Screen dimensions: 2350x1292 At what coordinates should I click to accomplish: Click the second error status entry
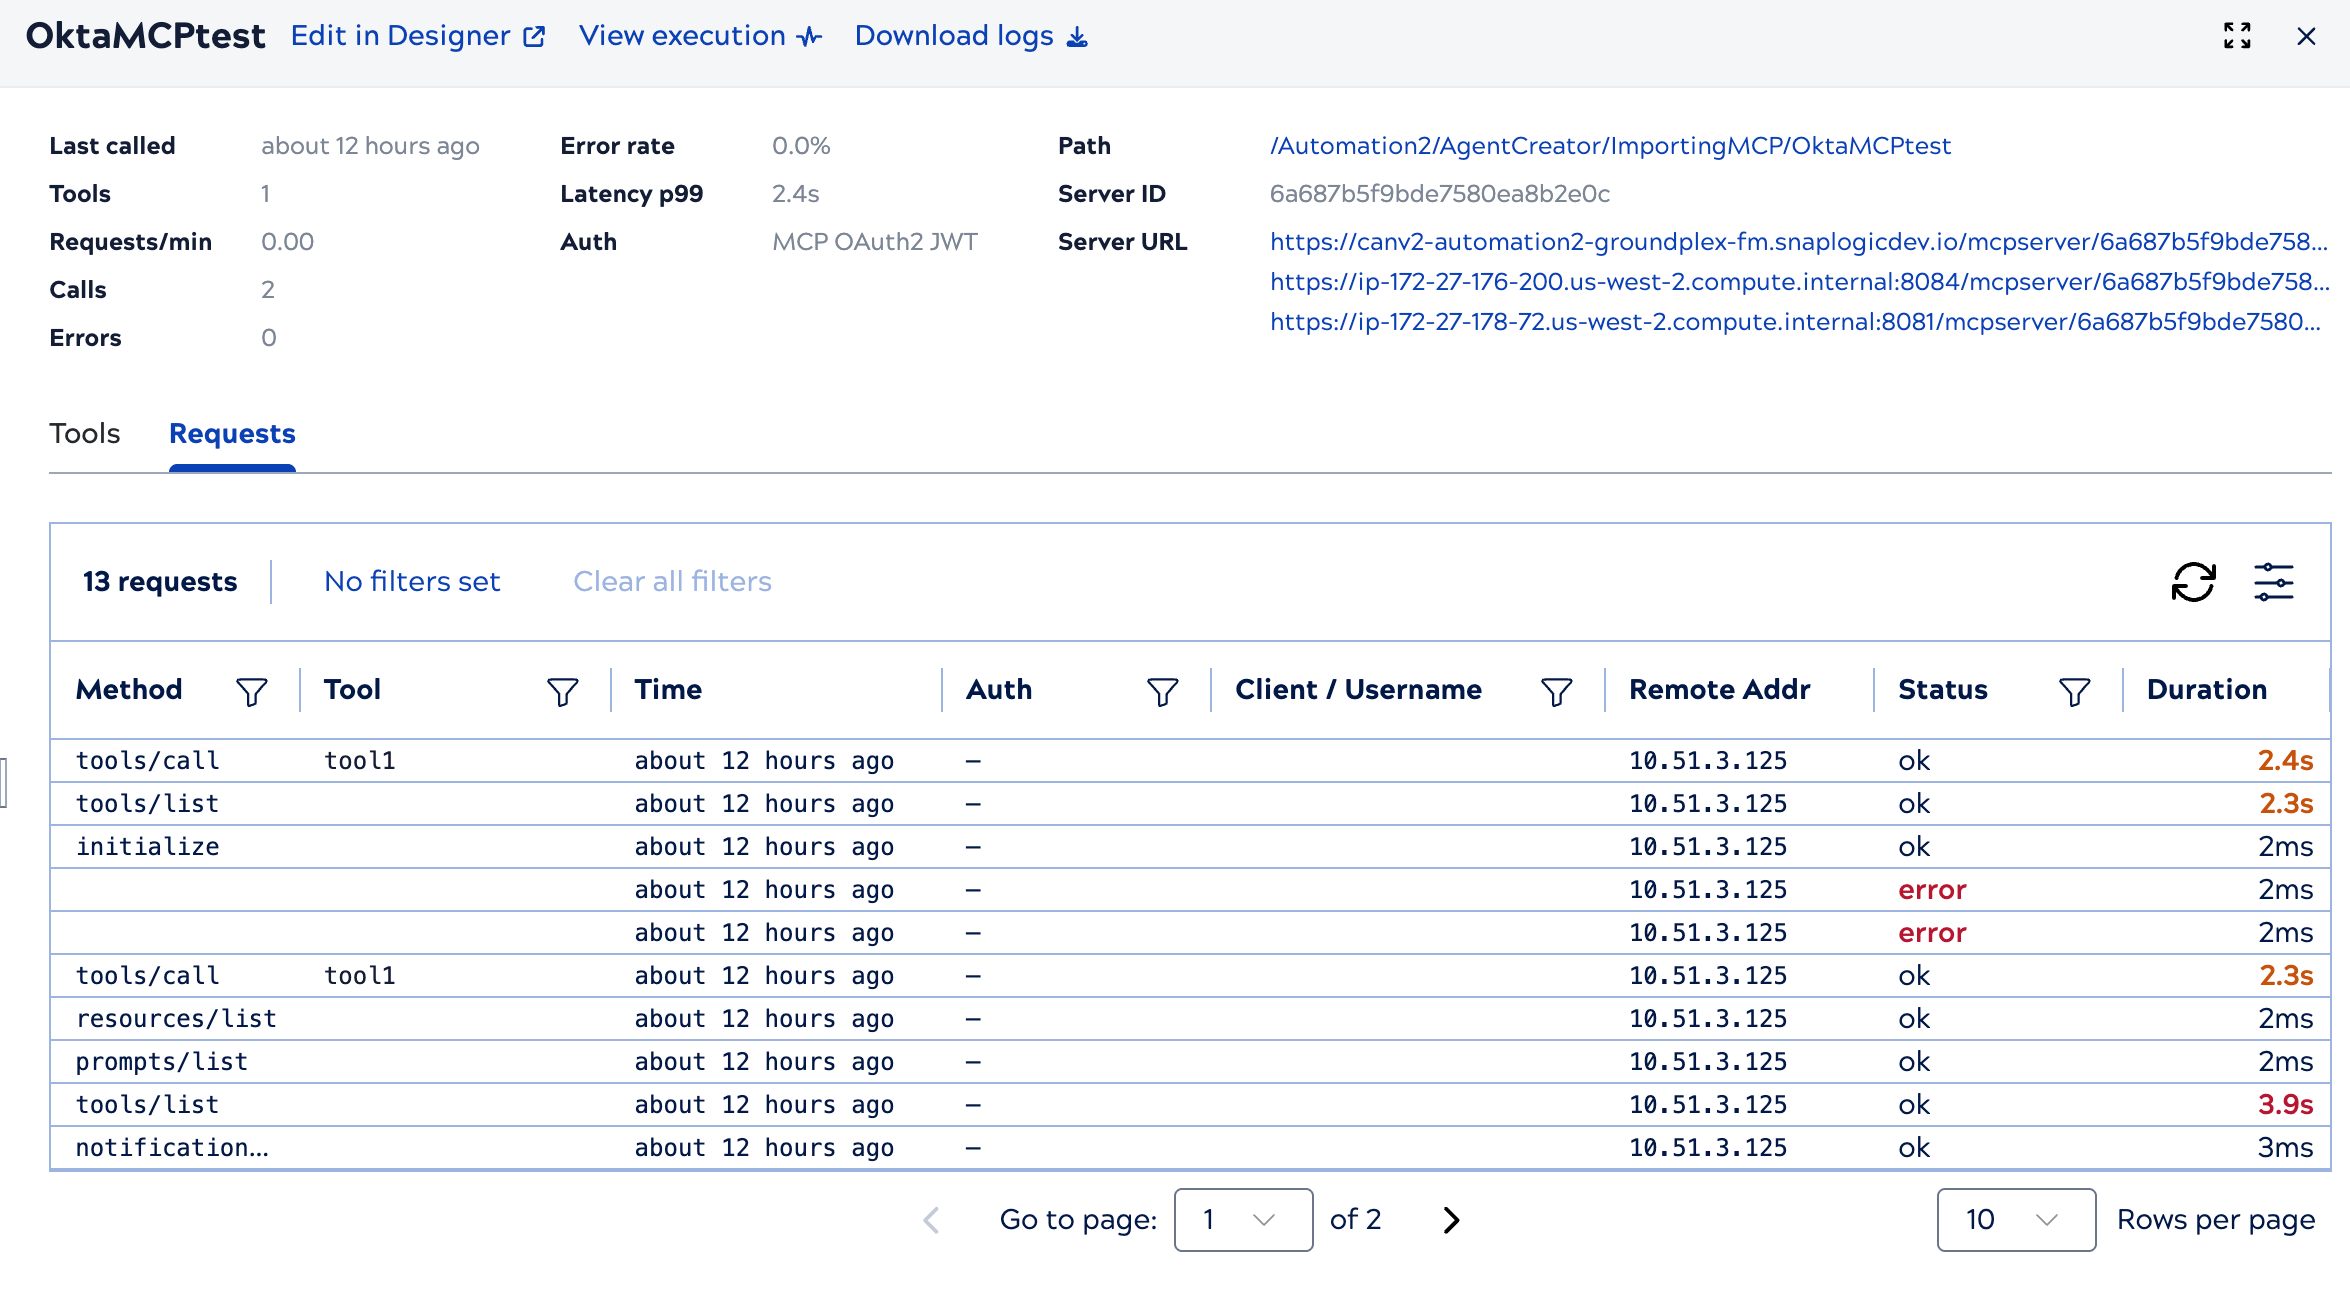coord(1932,933)
